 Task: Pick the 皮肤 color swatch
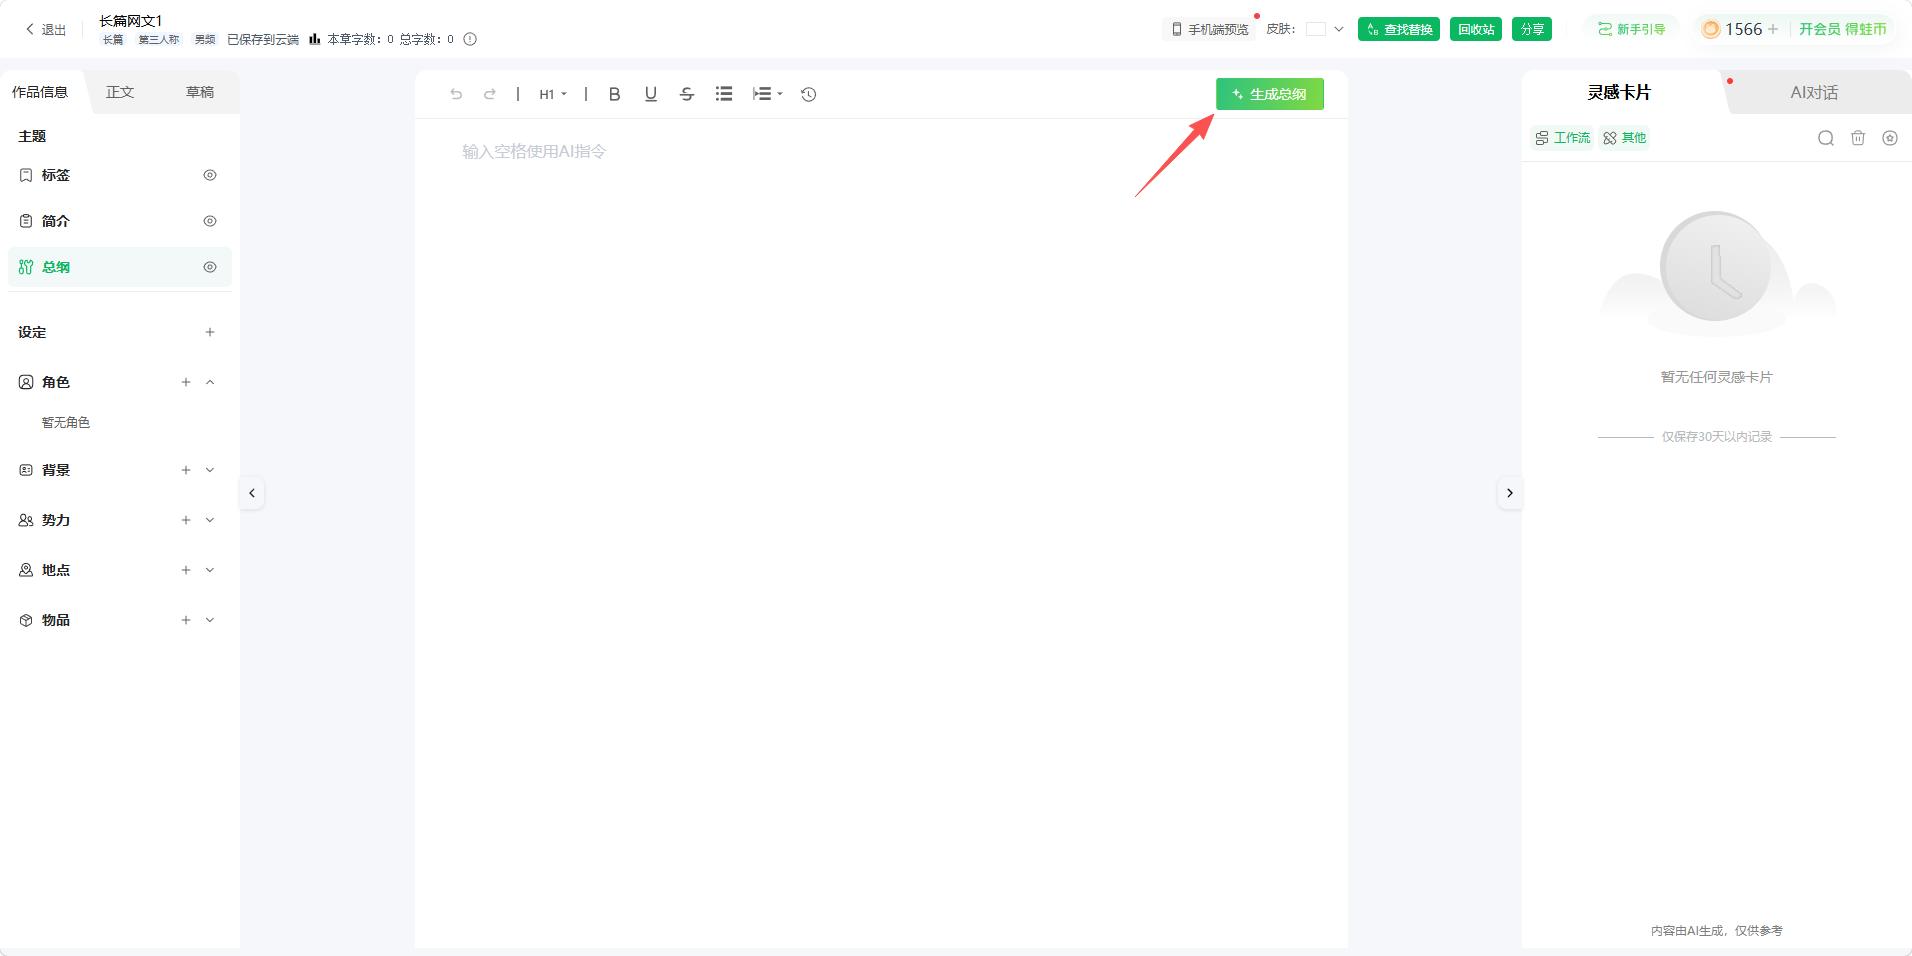point(1316,29)
